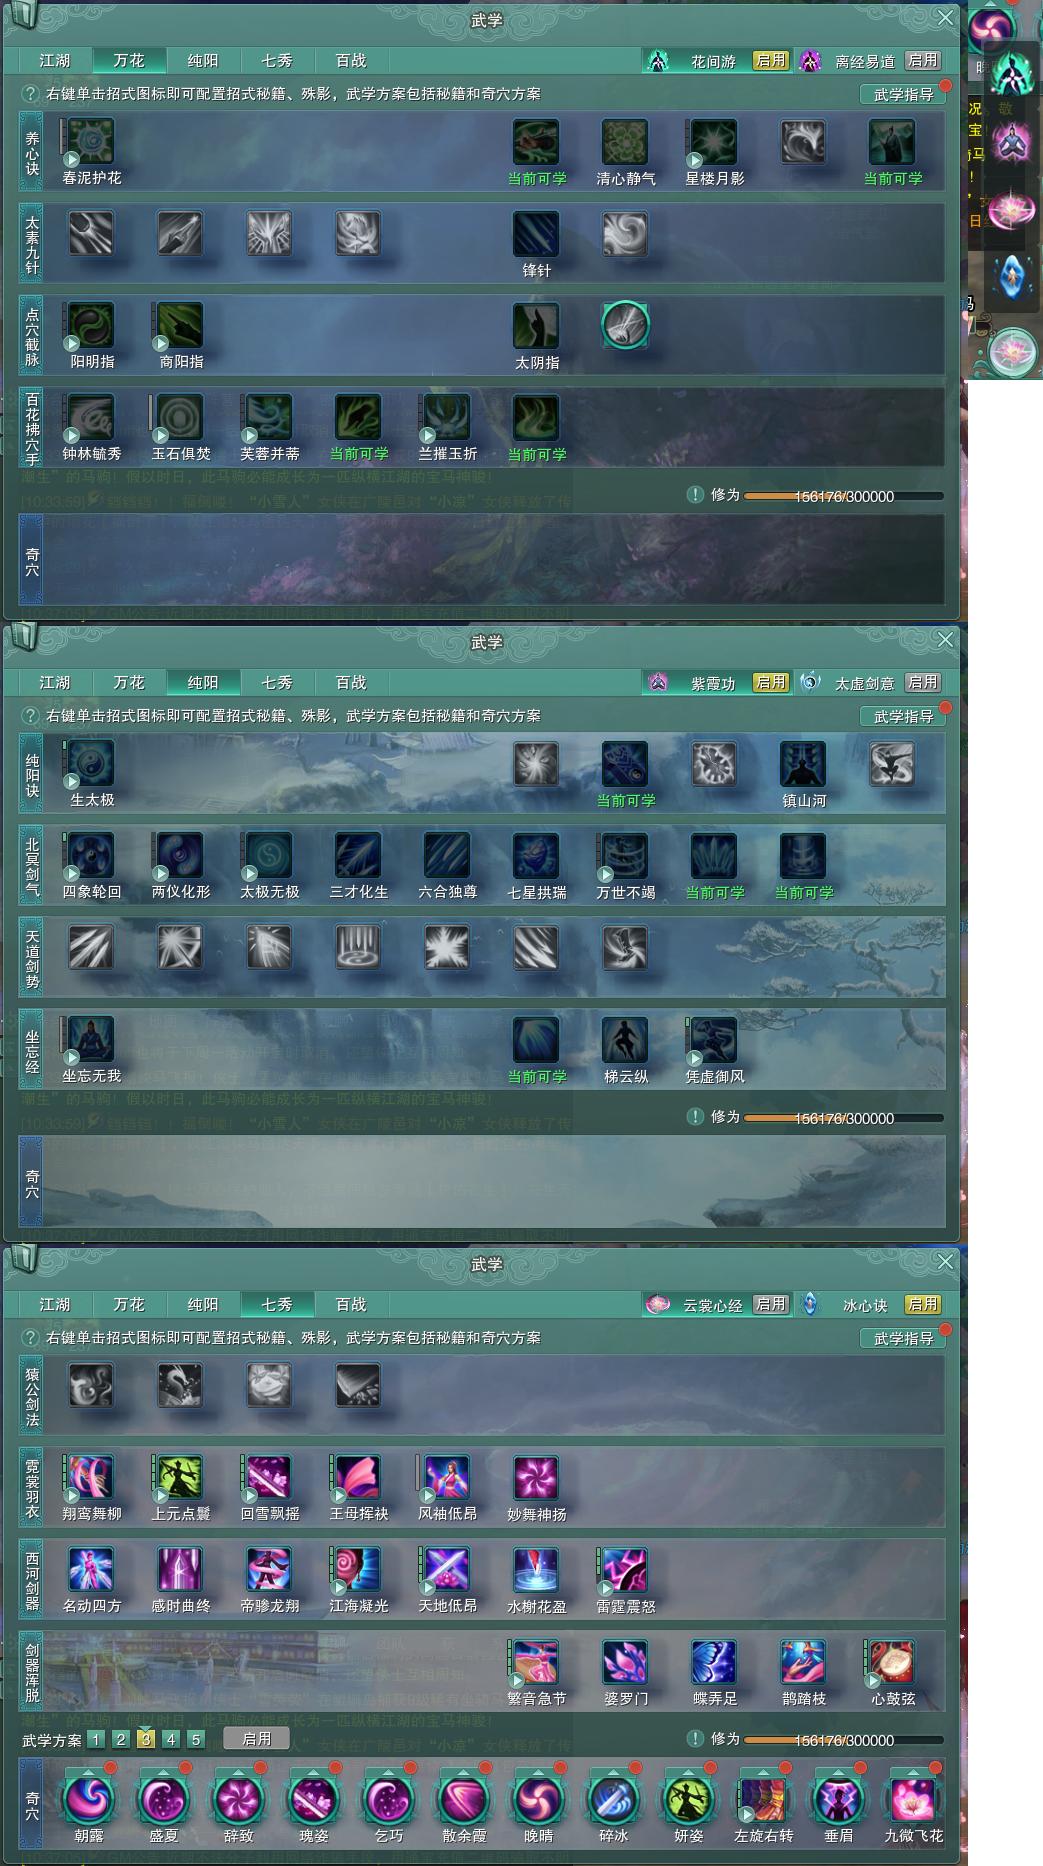This screenshot has height=1866, width=1043.
Task: Click 启用 button beside 武学方案 numbers
Action: point(257,1739)
